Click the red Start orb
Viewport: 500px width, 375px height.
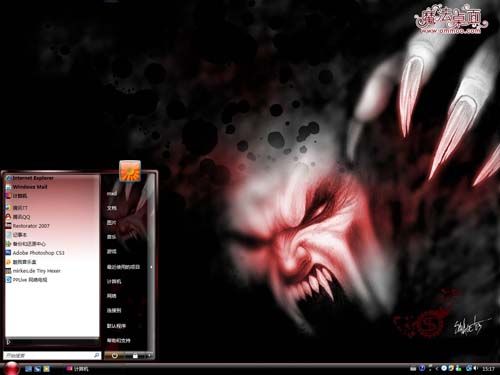click(11, 368)
